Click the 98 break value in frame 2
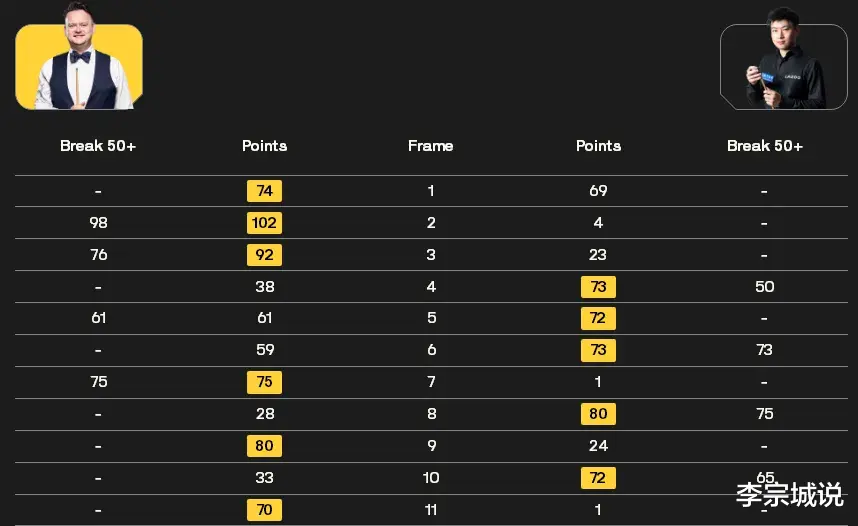 coord(98,223)
